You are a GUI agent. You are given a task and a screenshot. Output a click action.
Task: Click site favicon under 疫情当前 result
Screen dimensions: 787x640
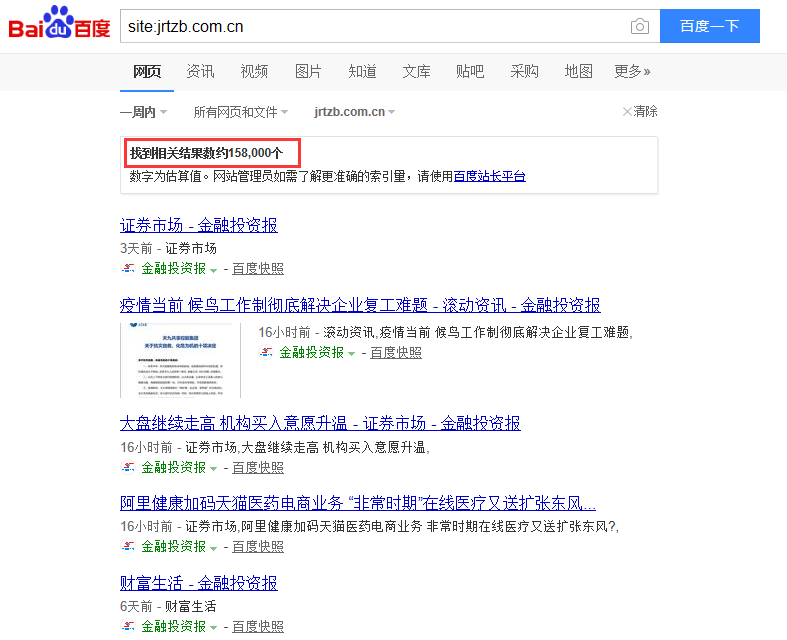tap(266, 352)
